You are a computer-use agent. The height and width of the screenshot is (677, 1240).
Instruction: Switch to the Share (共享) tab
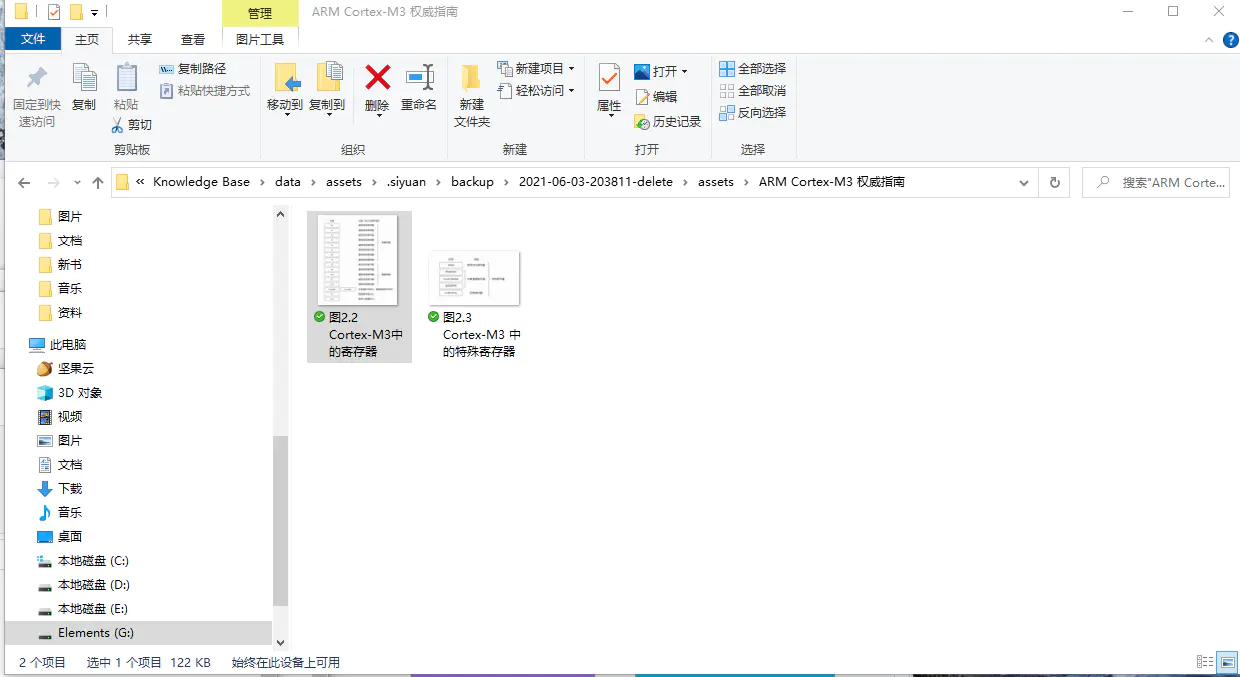point(140,39)
